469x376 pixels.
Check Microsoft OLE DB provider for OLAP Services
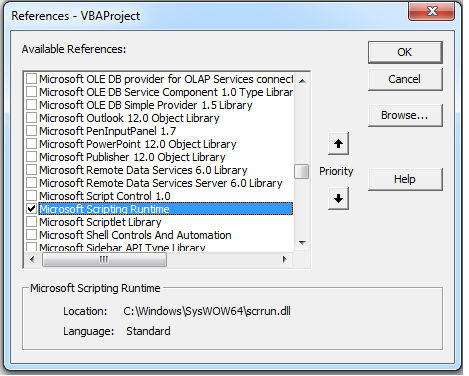pos(31,79)
